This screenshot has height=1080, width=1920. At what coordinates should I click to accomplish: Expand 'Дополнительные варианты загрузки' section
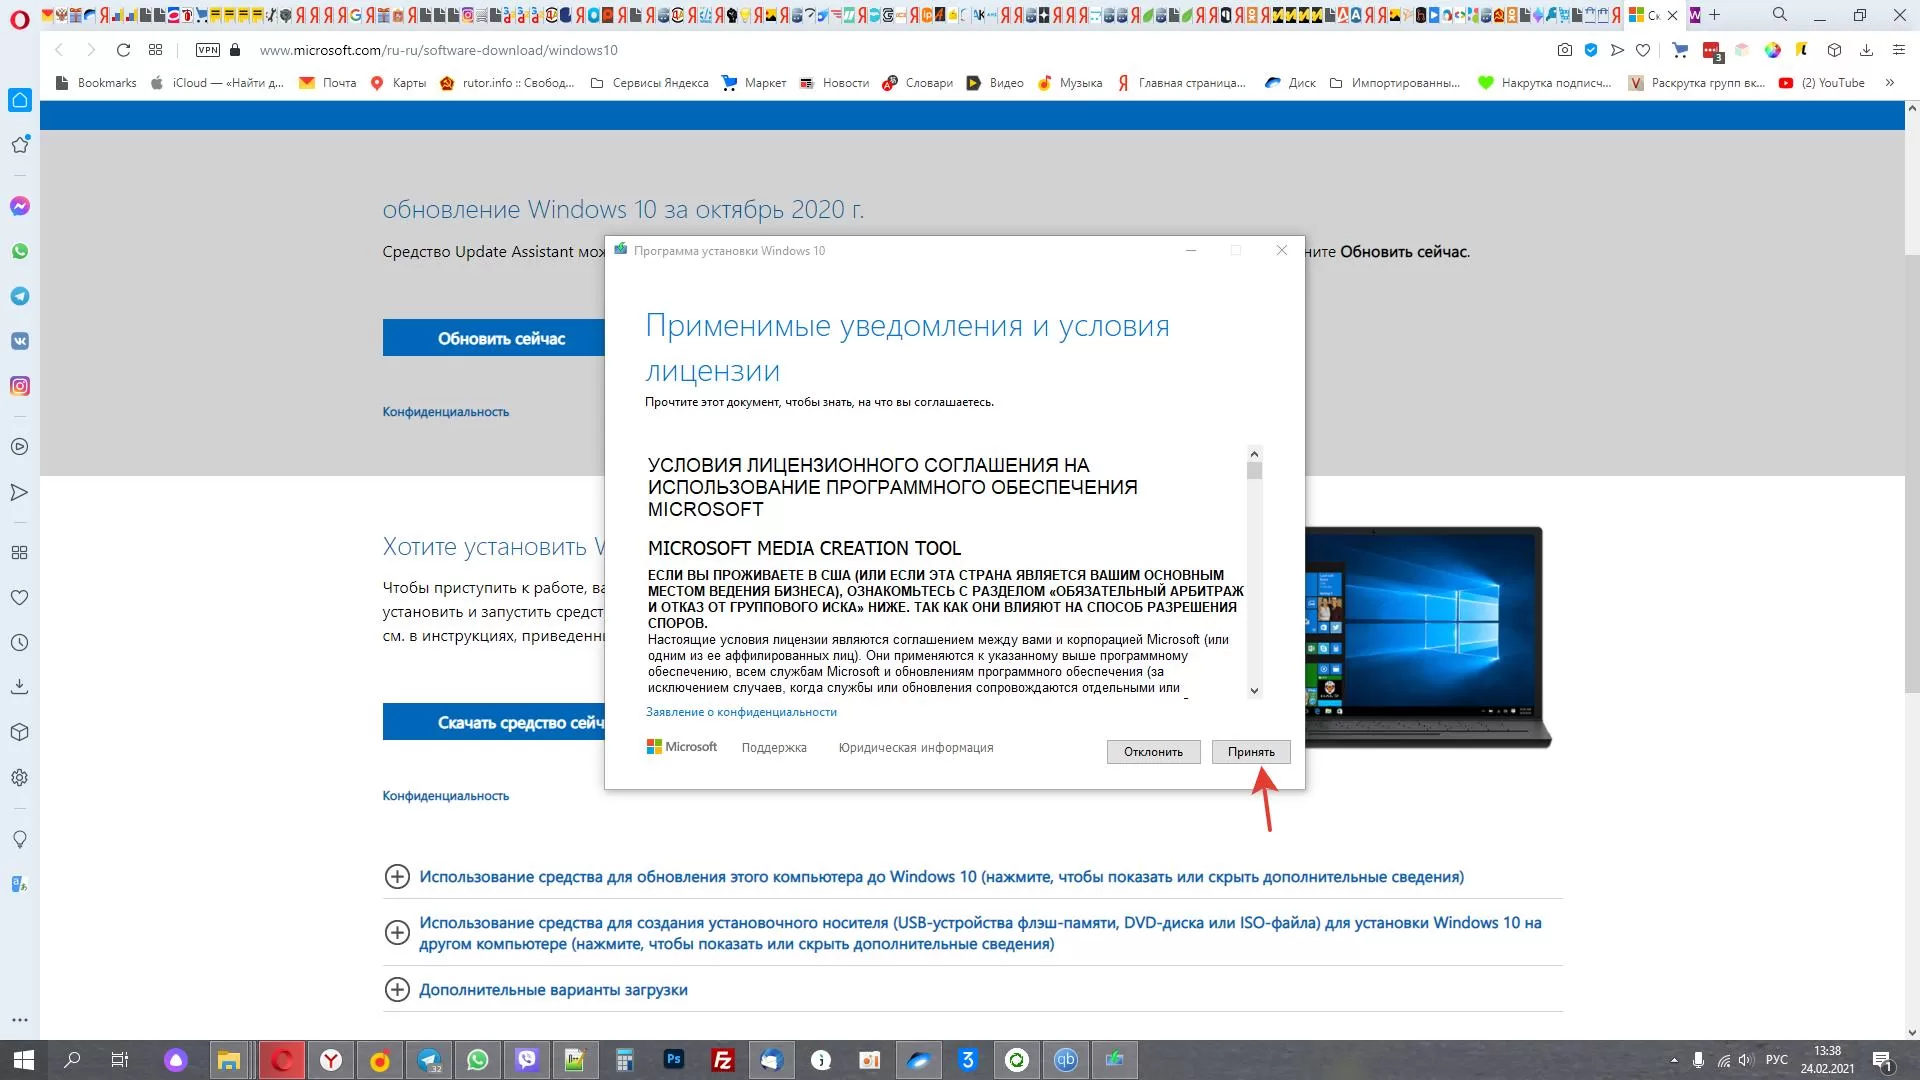pos(397,990)
